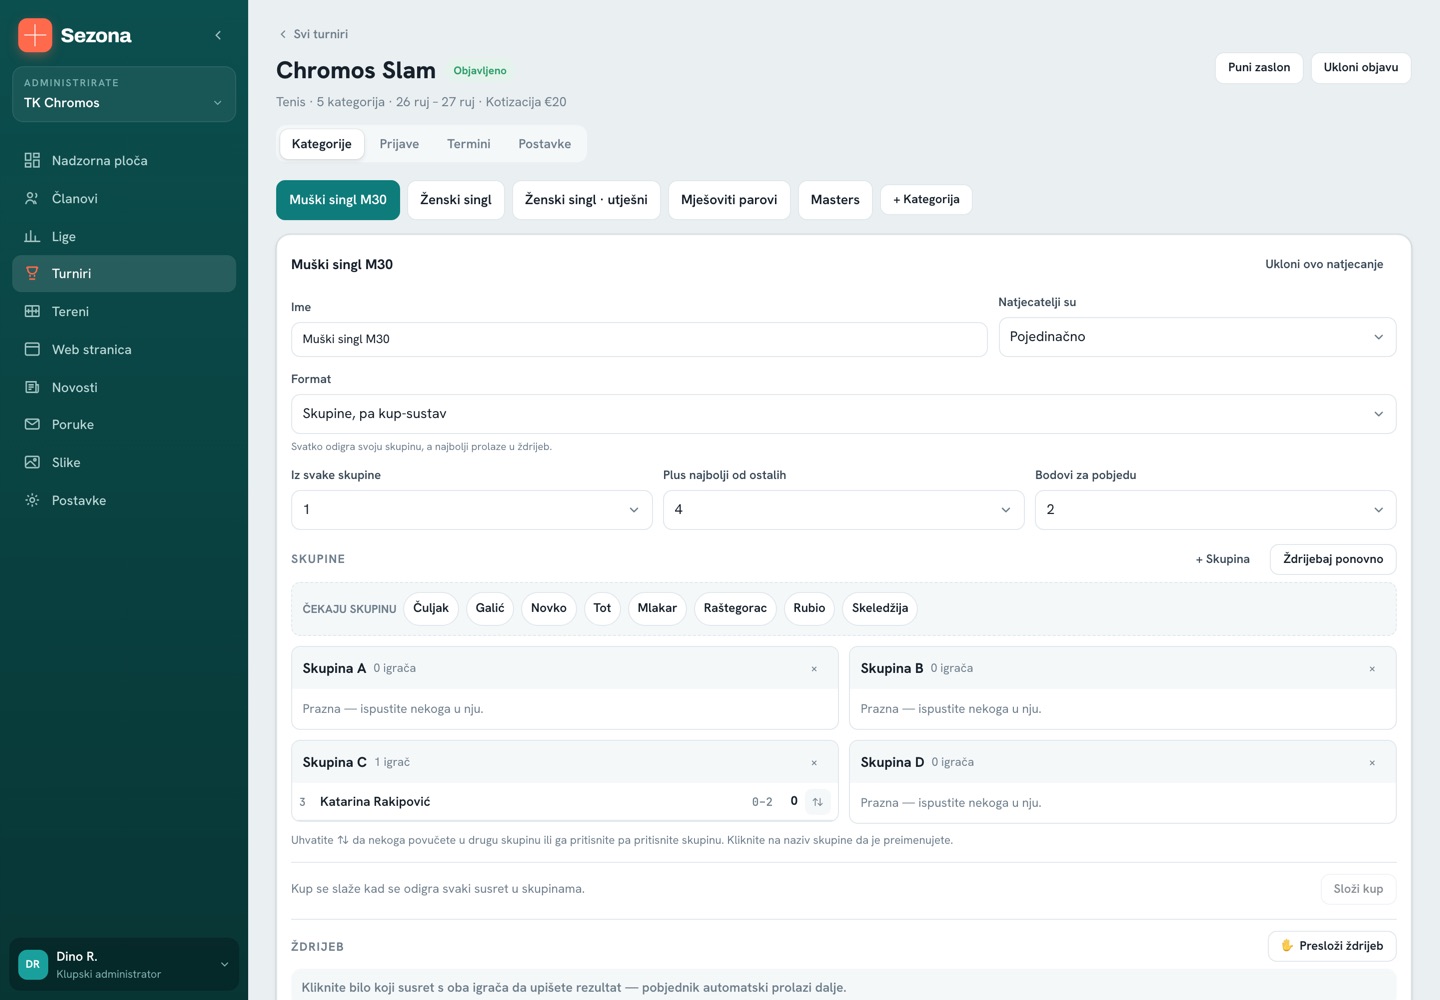Select the Masters category
Screen dimensions: 1440x1000
(835, 200)
